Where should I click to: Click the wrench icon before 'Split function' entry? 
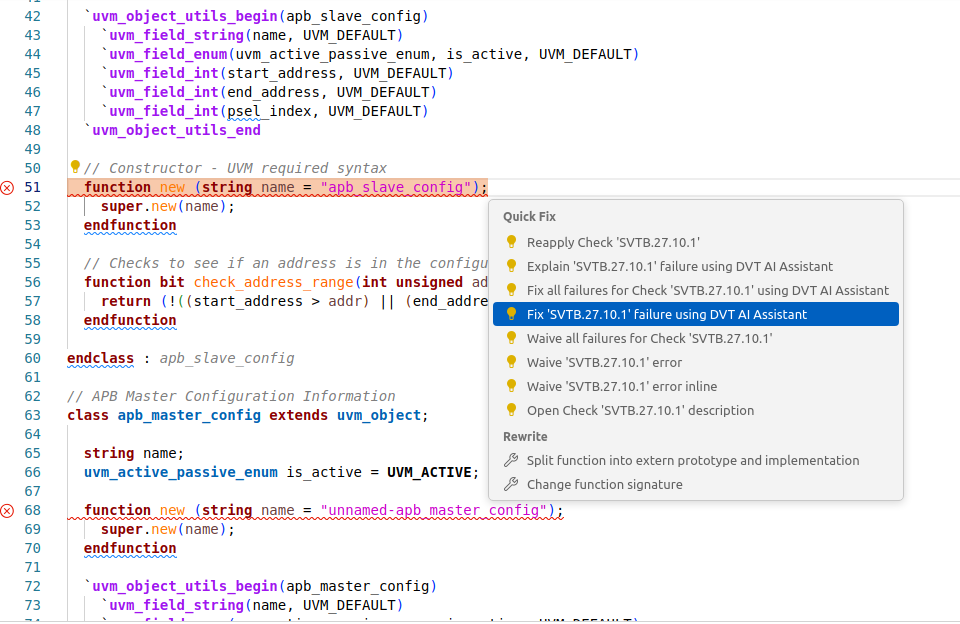(510, 460)
